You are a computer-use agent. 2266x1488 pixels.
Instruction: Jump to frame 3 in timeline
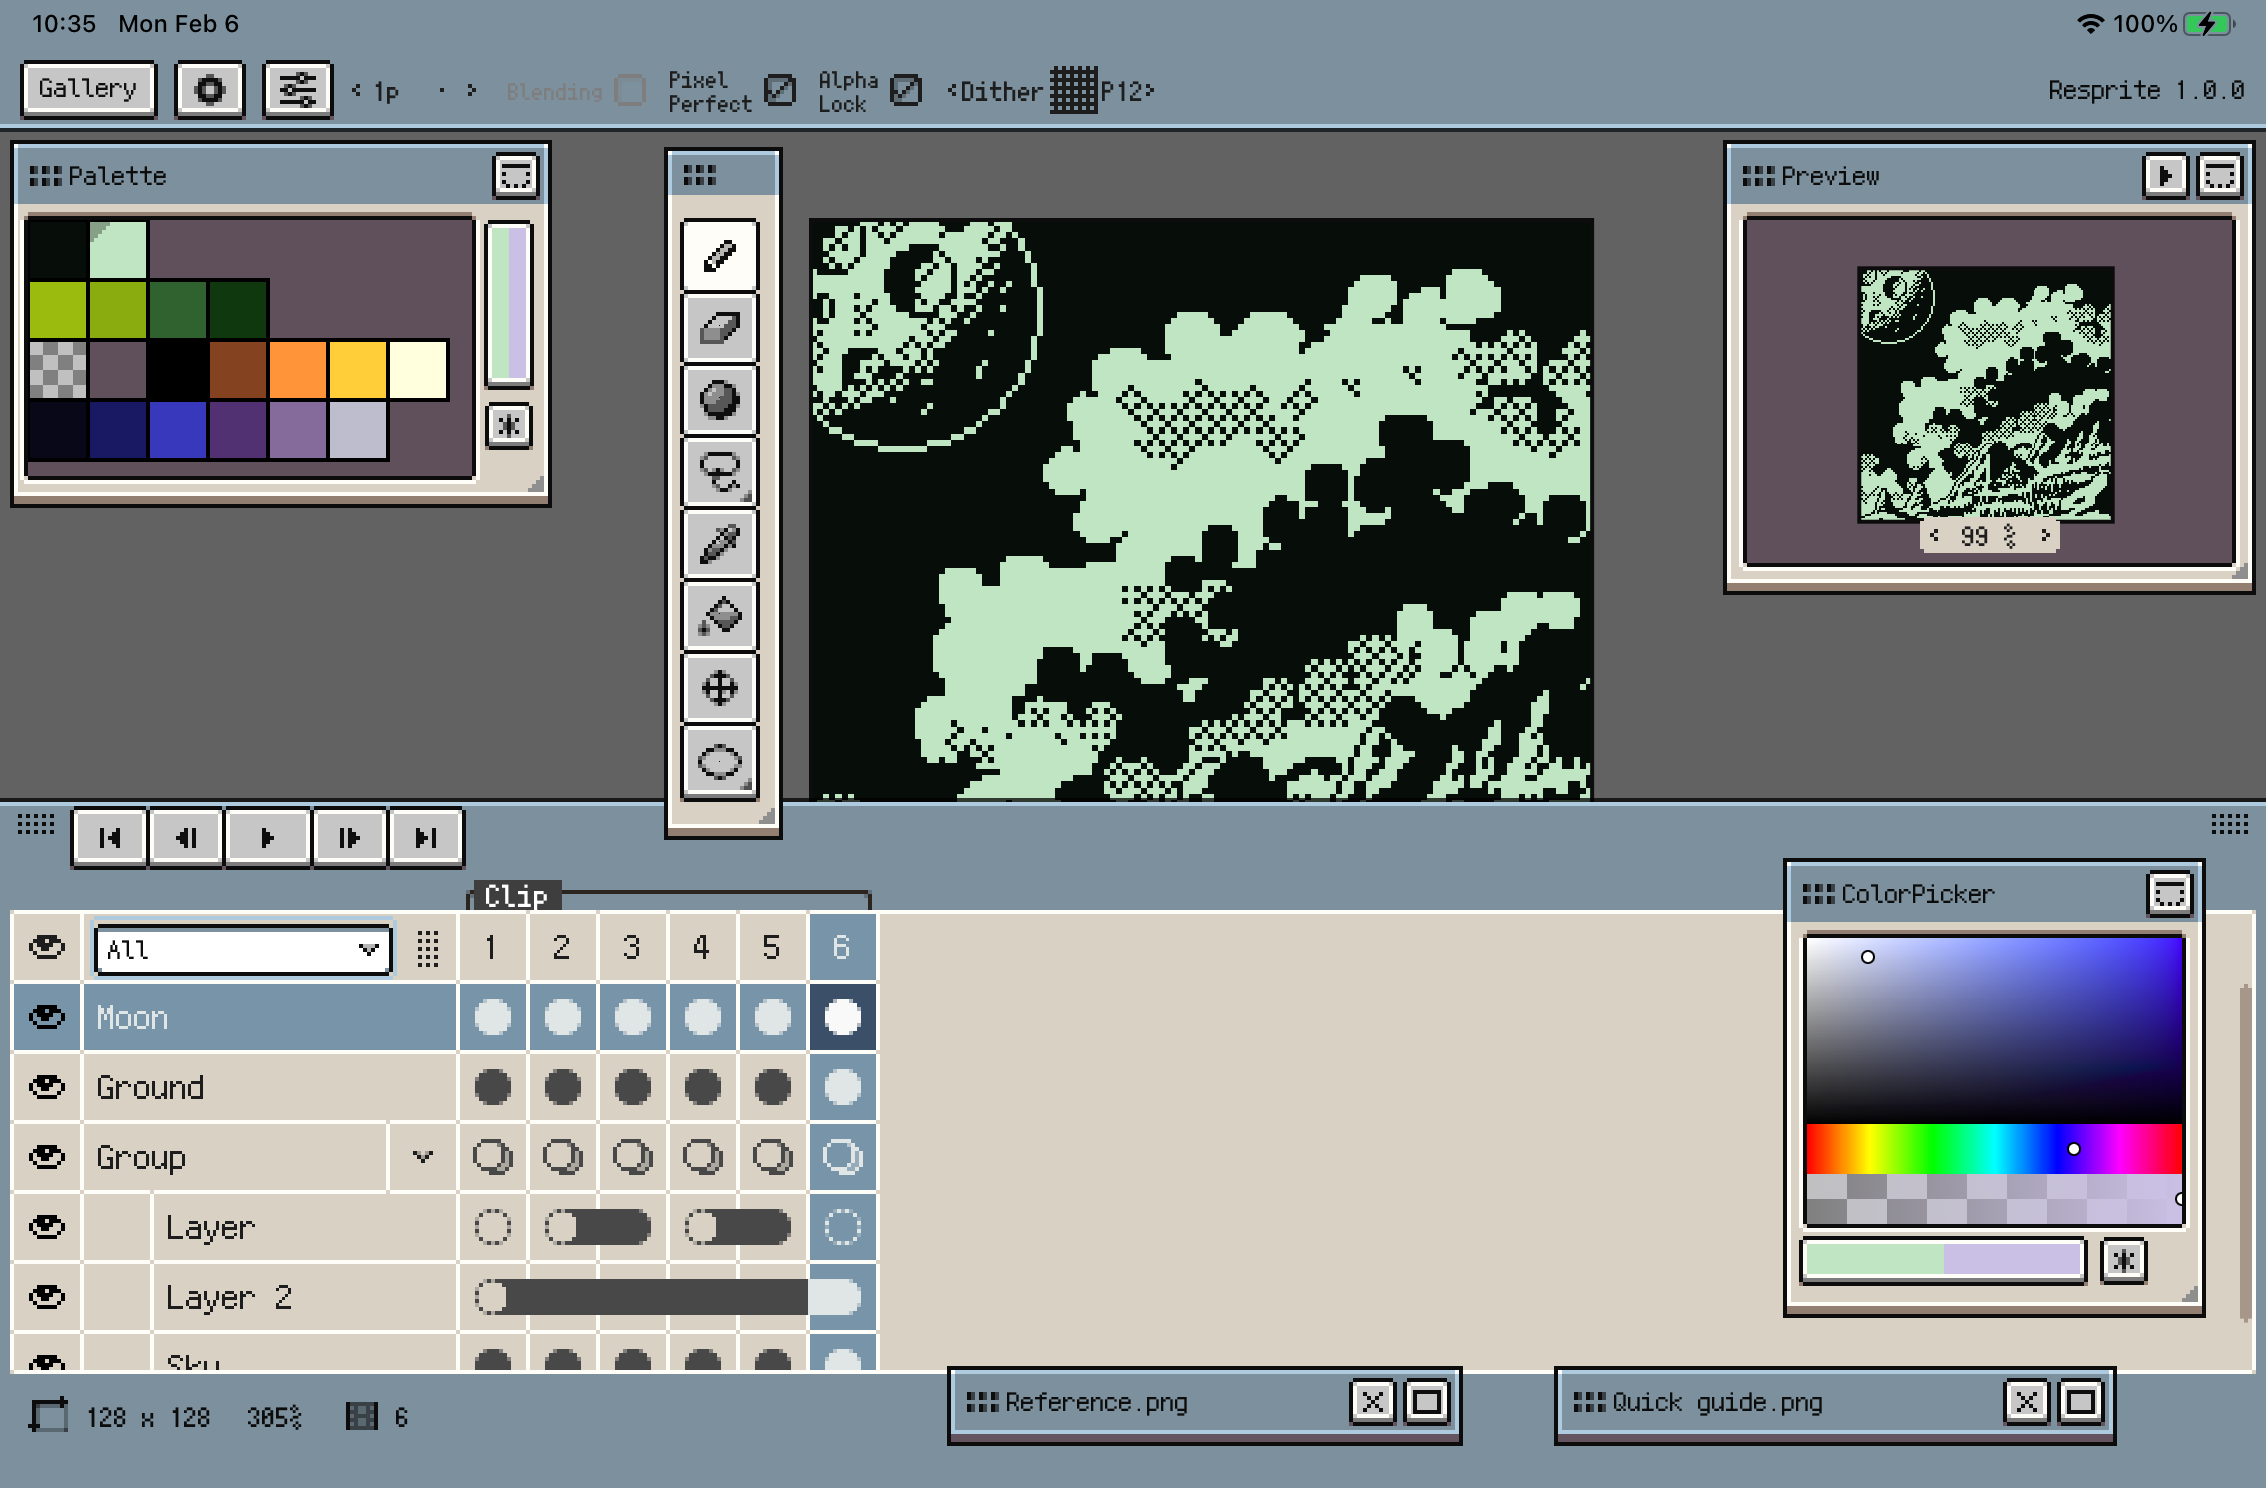pyautogui.click(x=631, y=947)
